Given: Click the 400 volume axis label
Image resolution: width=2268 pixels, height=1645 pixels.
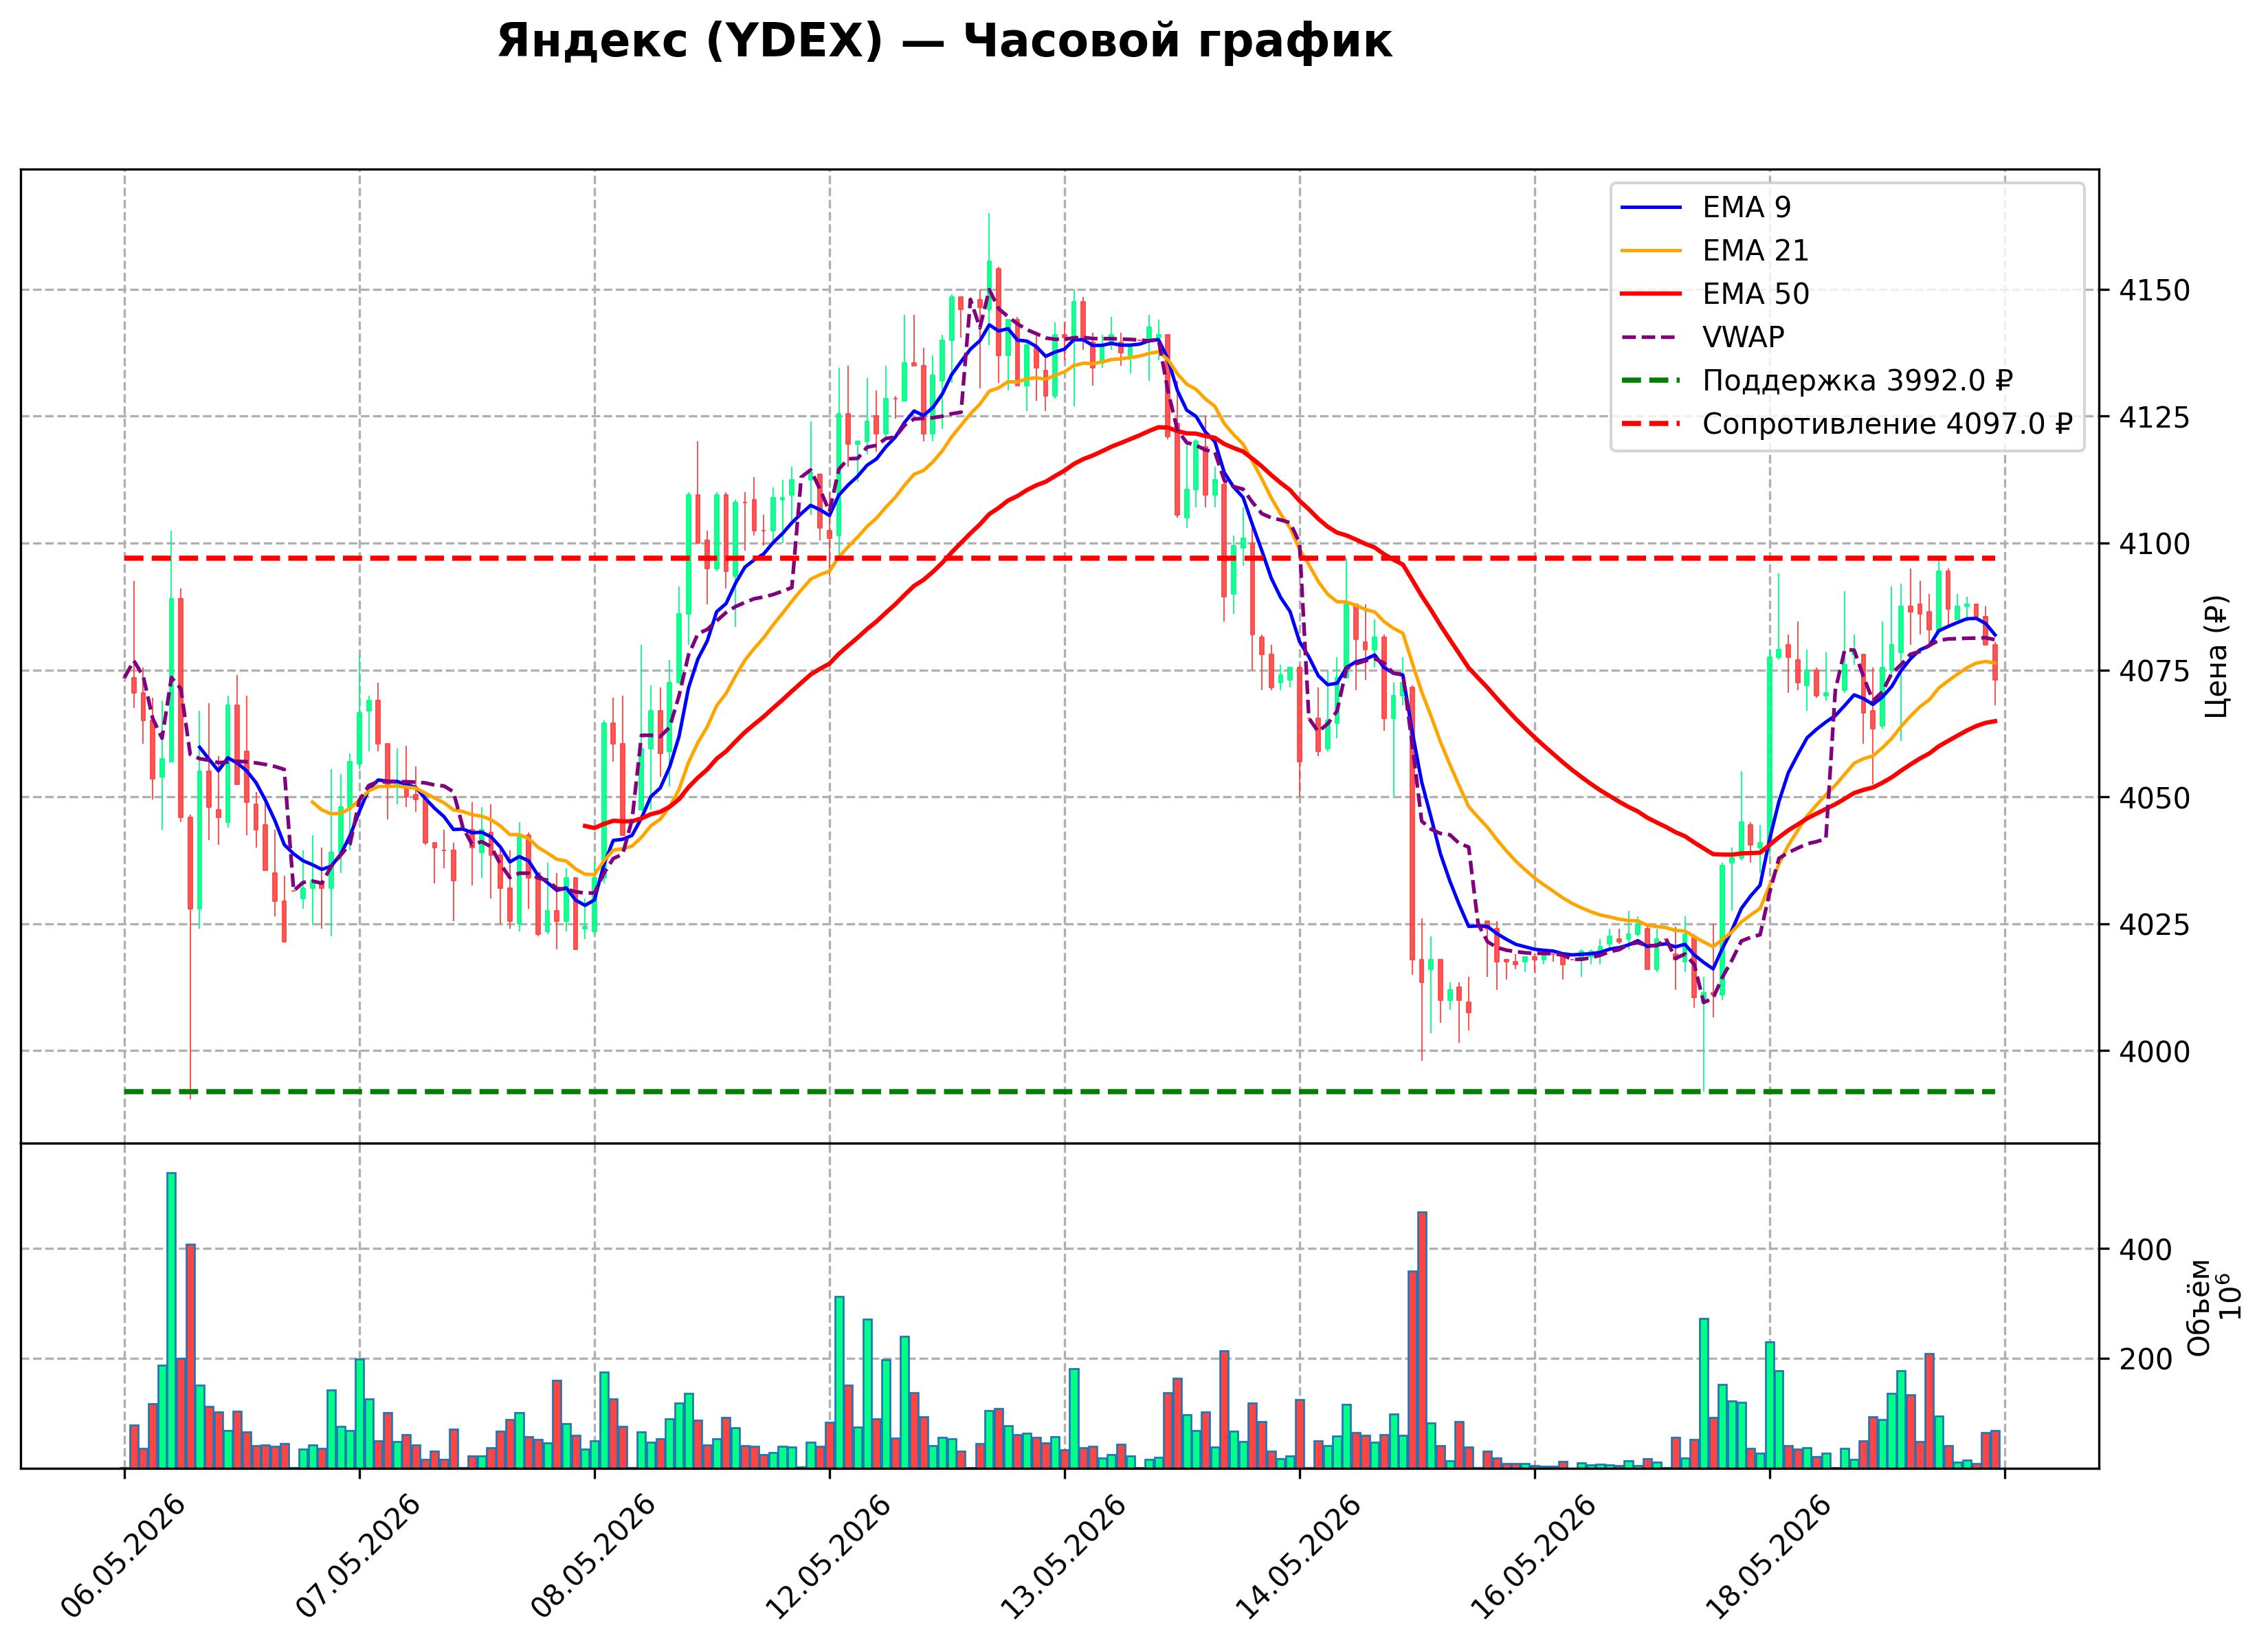Looking at the screenshot, I should tap(2145, 1250).
